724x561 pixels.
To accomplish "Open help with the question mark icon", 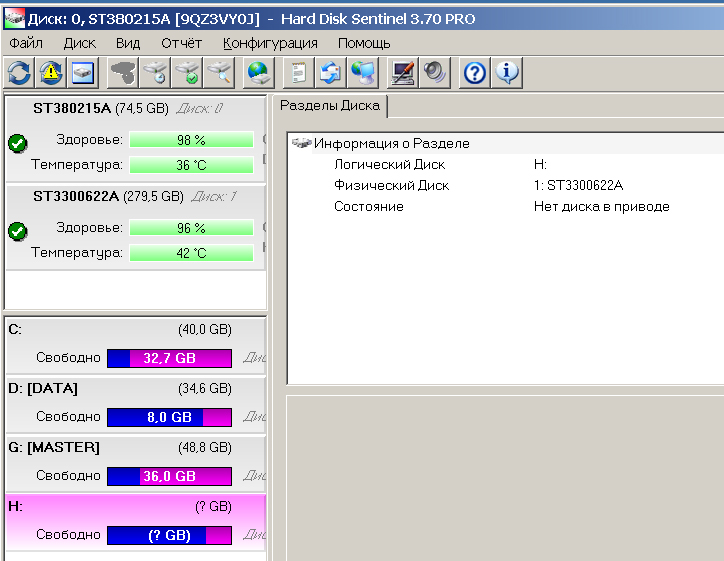I will 475,72.
